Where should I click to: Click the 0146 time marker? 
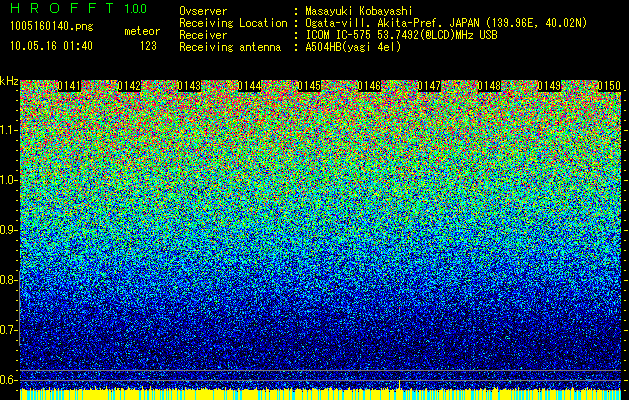(x=369, y=86)
